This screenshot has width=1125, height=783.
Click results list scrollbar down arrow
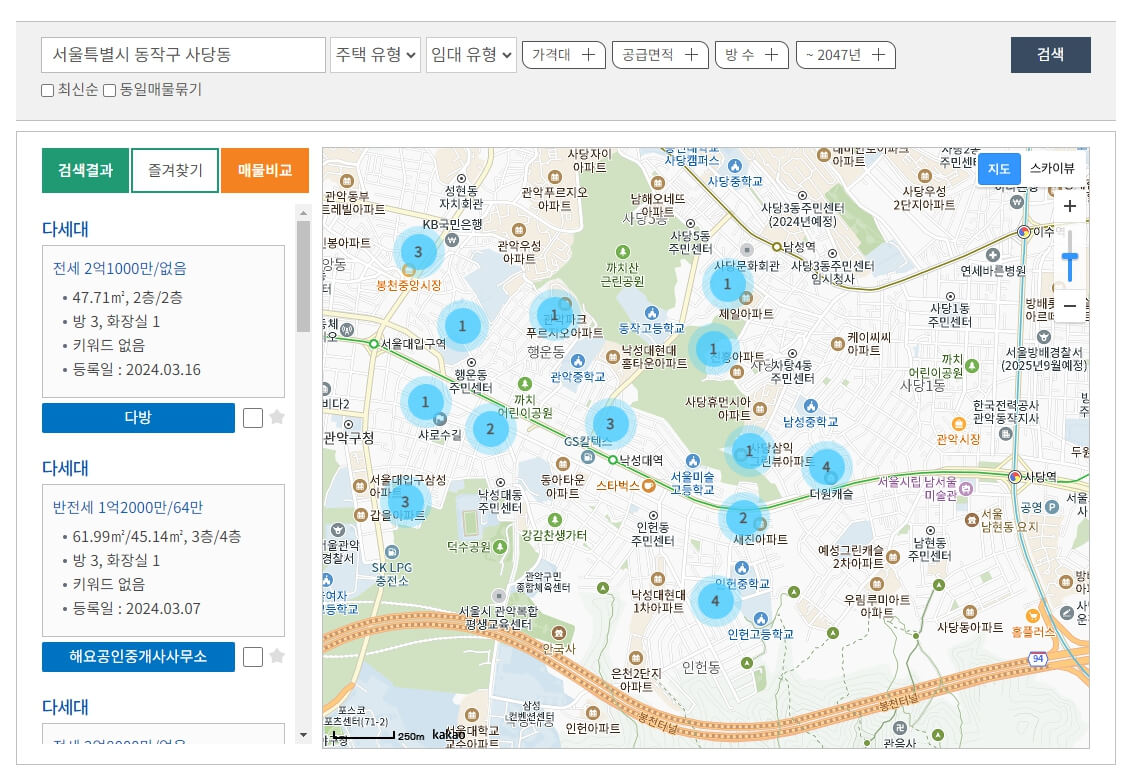click(x=303, y=735)
